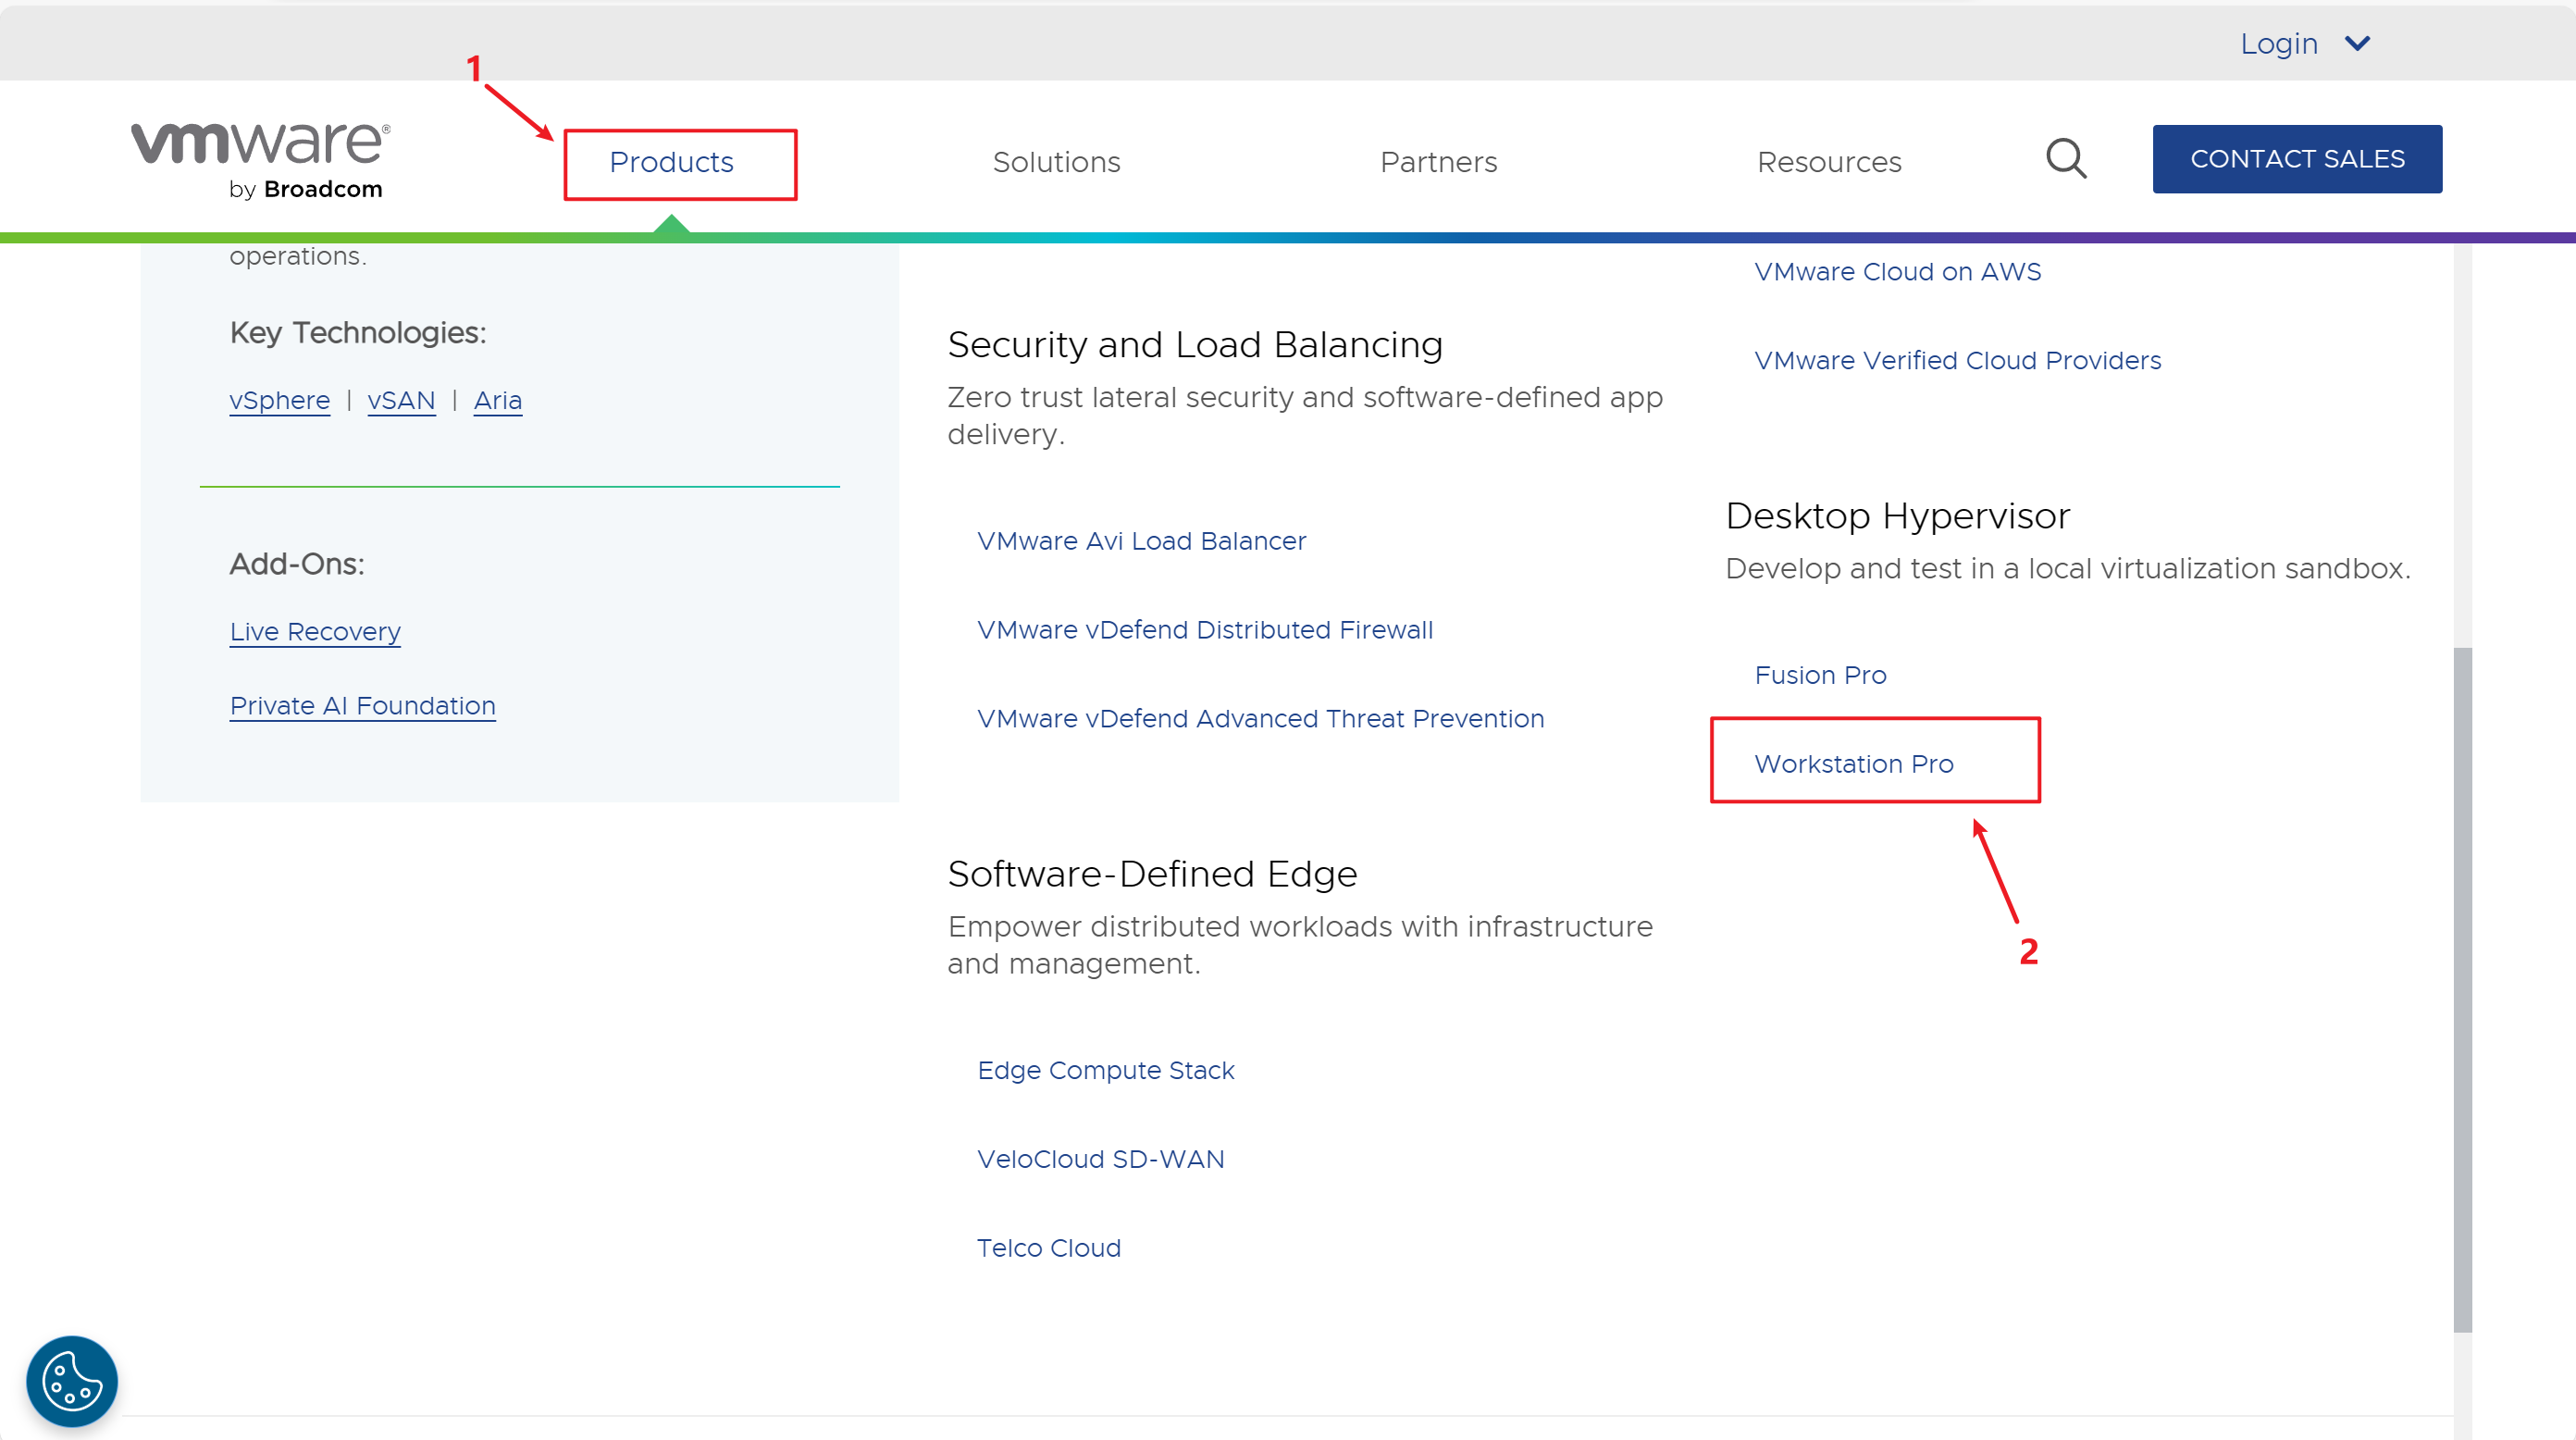Screen dimensions: 2576x1440
Task: Click the Security and Load Balancing heading
Action: click(x=1195, y=345)
